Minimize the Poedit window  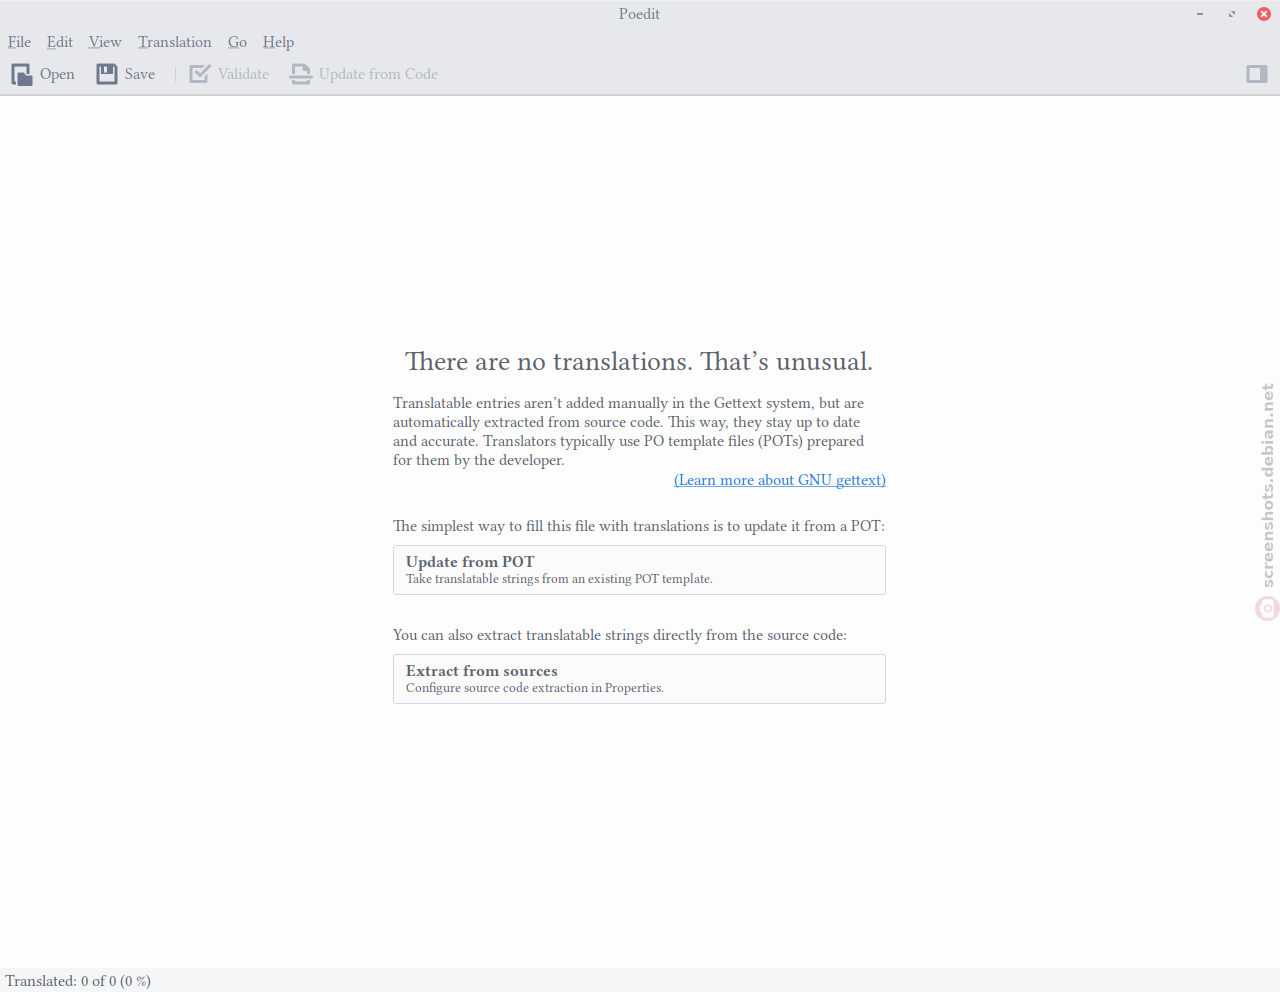tap(1200, 14)
